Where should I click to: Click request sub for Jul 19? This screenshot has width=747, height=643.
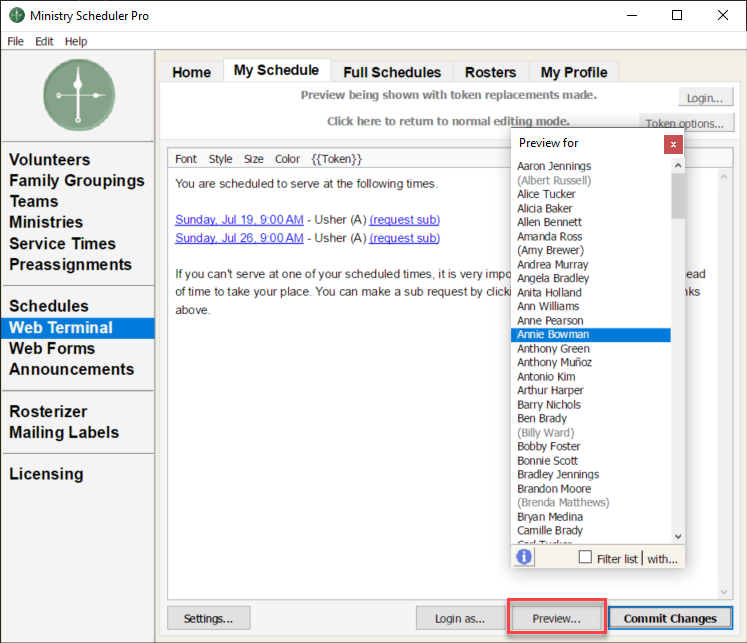[x=404, y=220]
